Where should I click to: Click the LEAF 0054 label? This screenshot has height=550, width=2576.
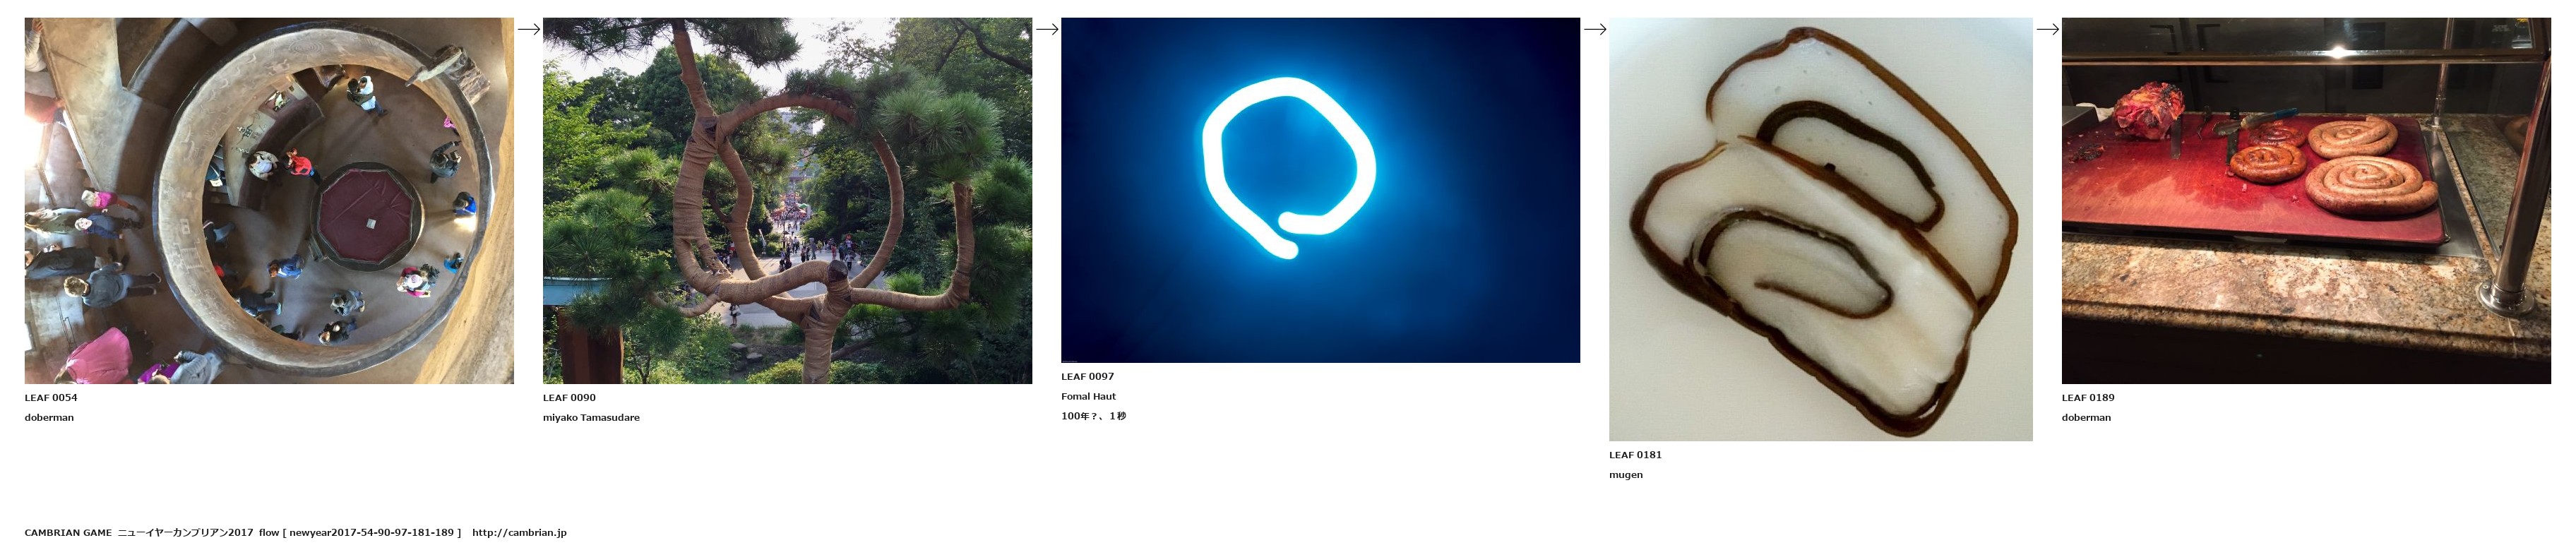[x=51, y=398]
